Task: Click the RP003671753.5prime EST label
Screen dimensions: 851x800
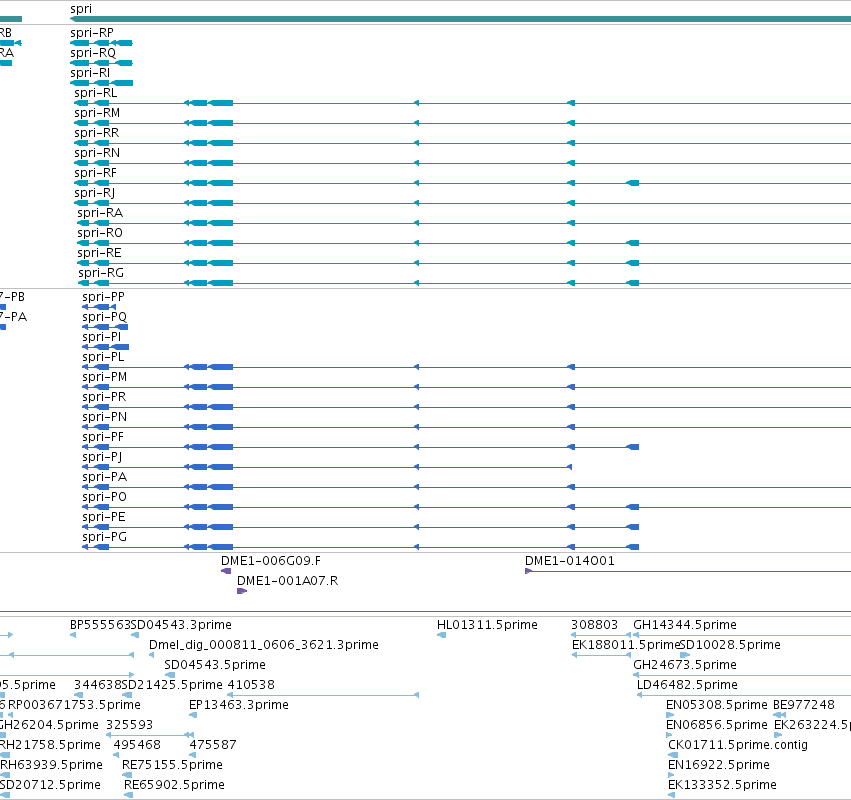Action: coord(74,705)
